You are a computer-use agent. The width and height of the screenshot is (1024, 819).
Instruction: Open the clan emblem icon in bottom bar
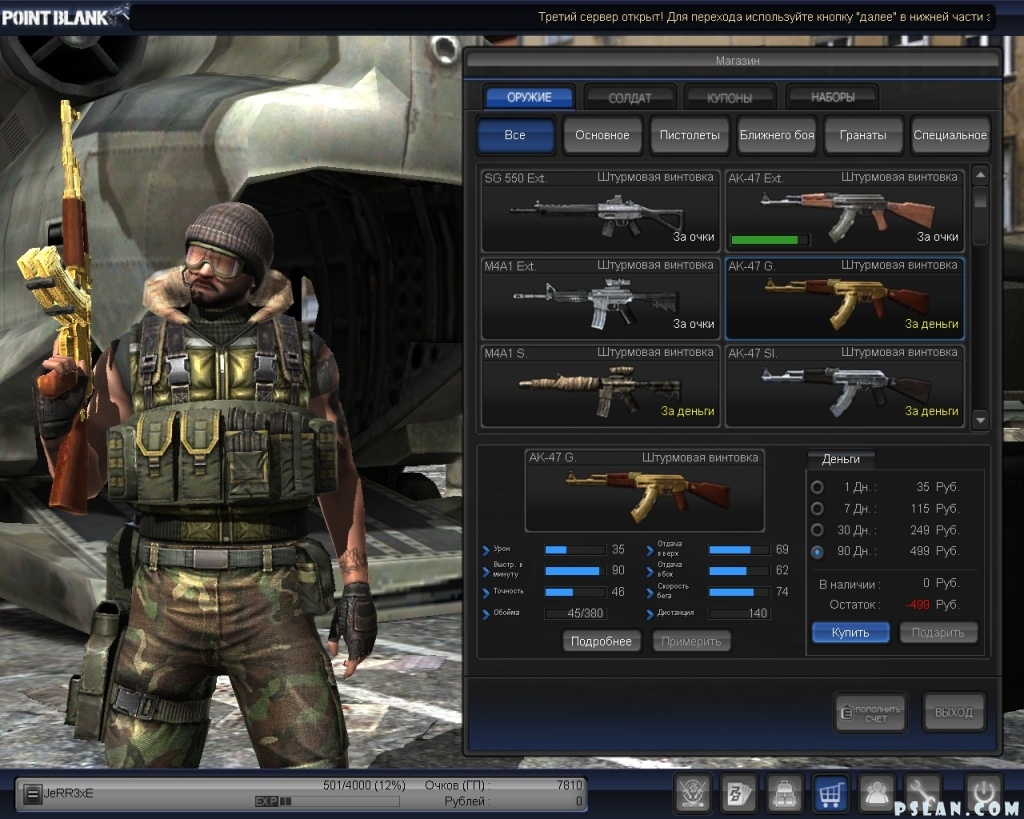(x=693, y=792)
